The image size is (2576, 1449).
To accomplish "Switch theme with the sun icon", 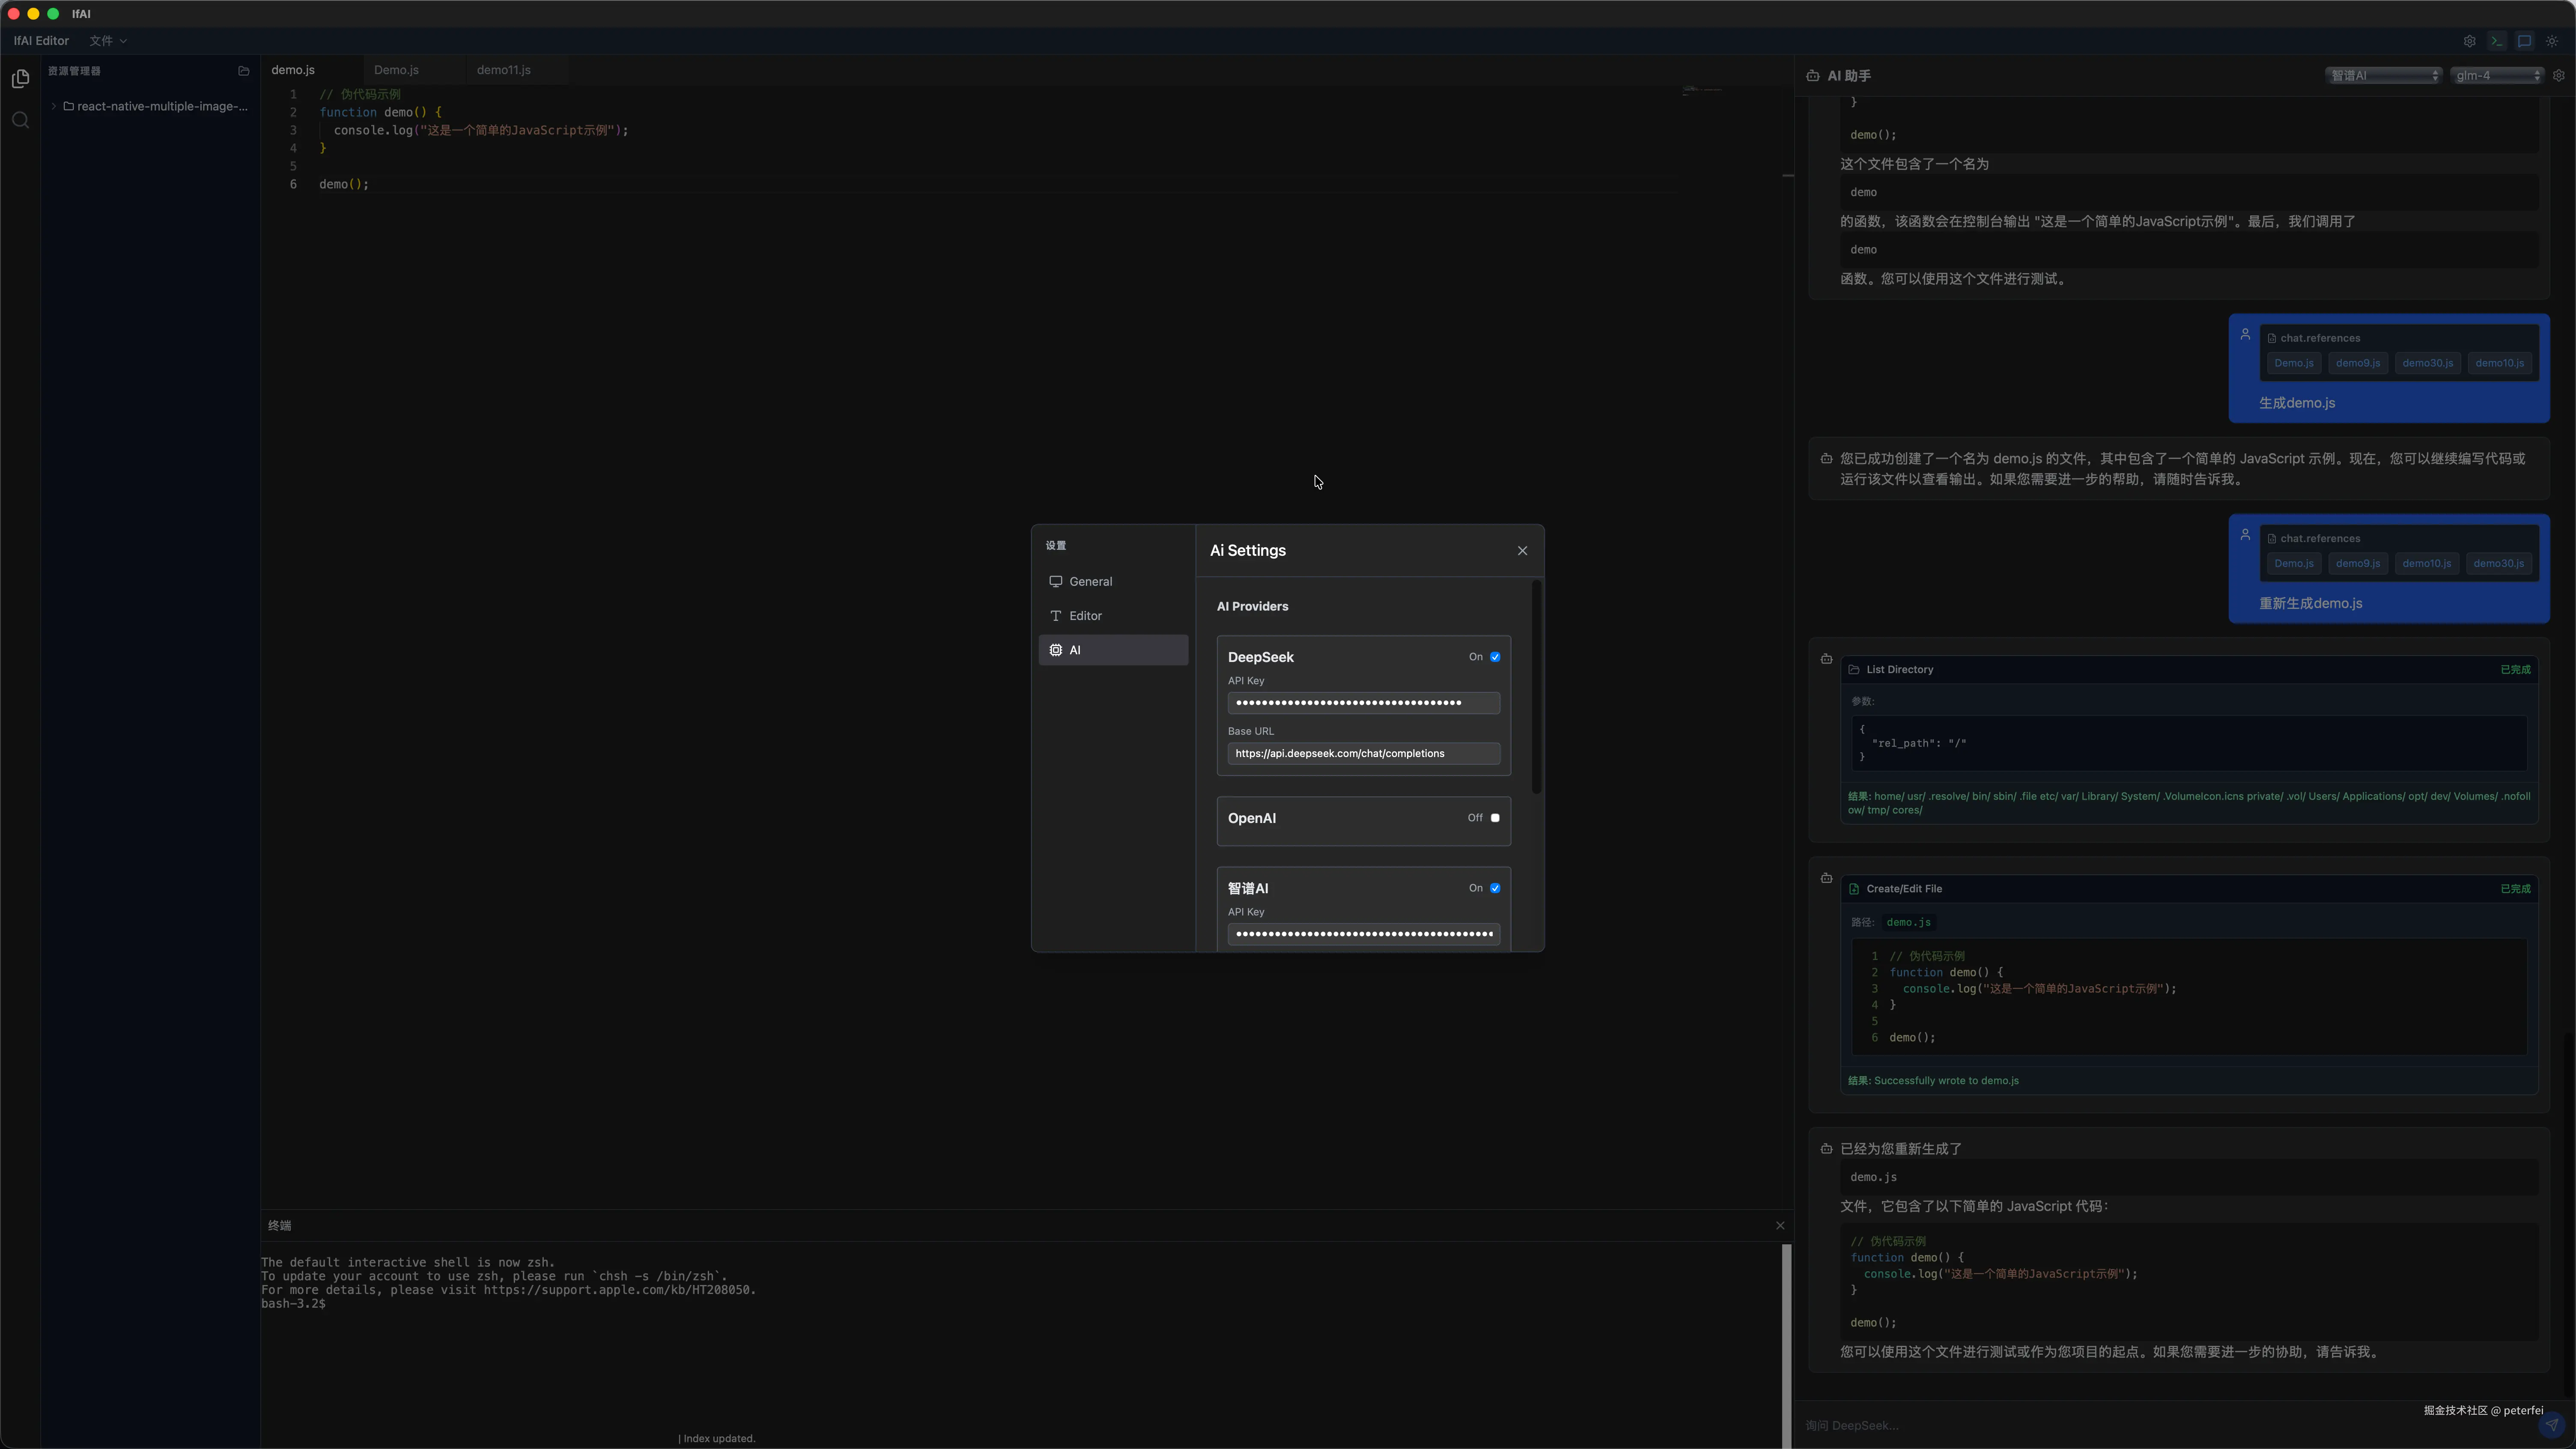I will [x=2552, y=41].
